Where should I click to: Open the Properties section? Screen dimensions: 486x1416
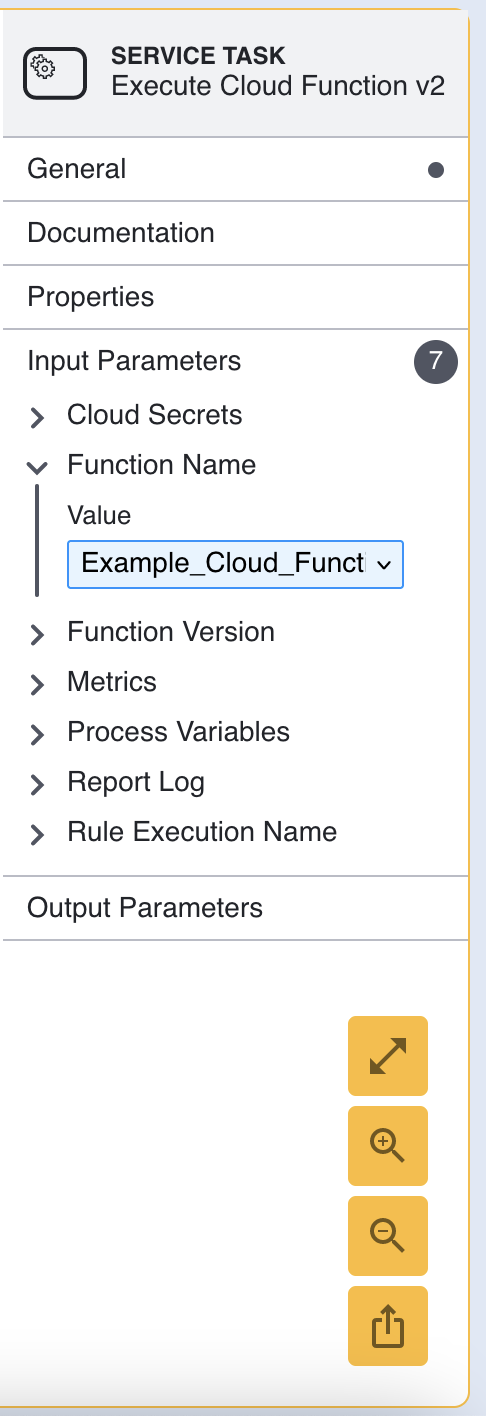[236, 297]
